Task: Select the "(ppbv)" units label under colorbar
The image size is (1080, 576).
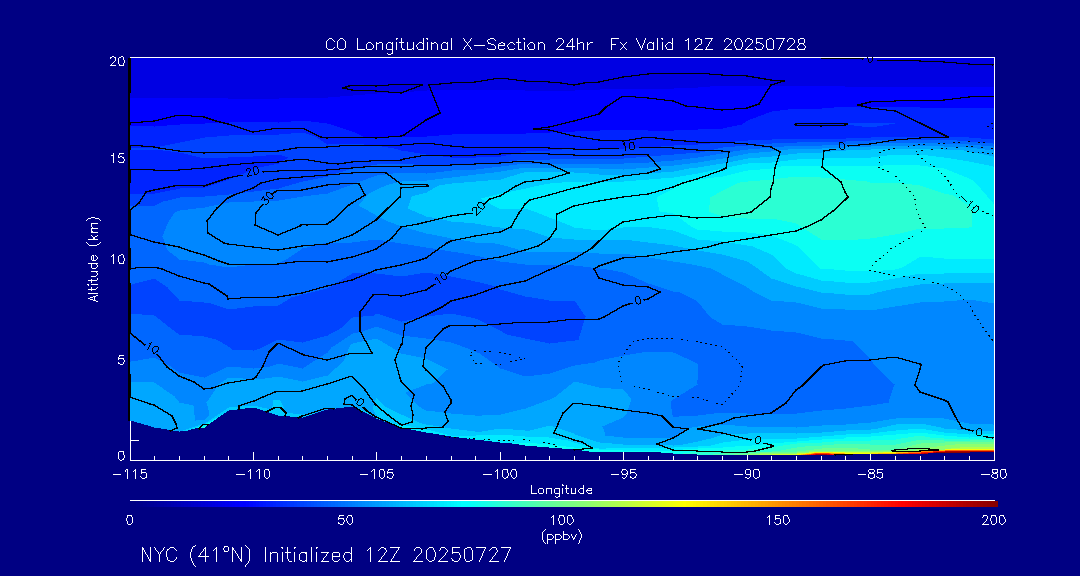Action: coord(562,537)
